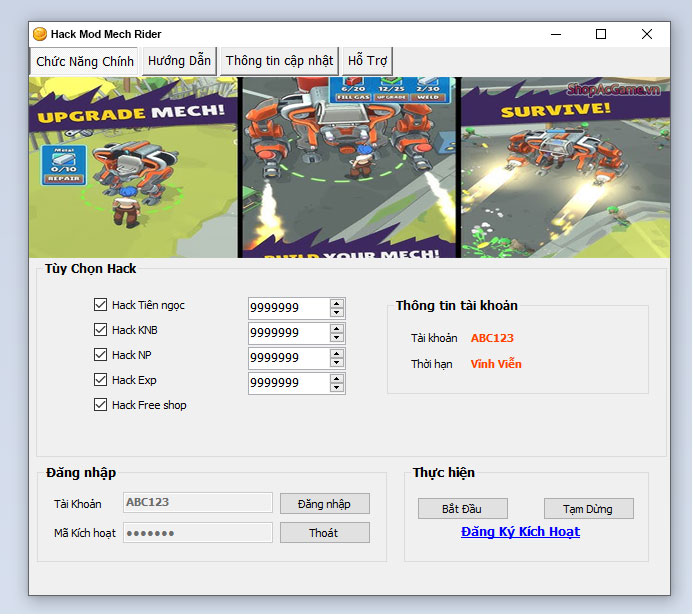Click the Tài Khoản input field
Viewport: 693px width, 616px height.
198,502
